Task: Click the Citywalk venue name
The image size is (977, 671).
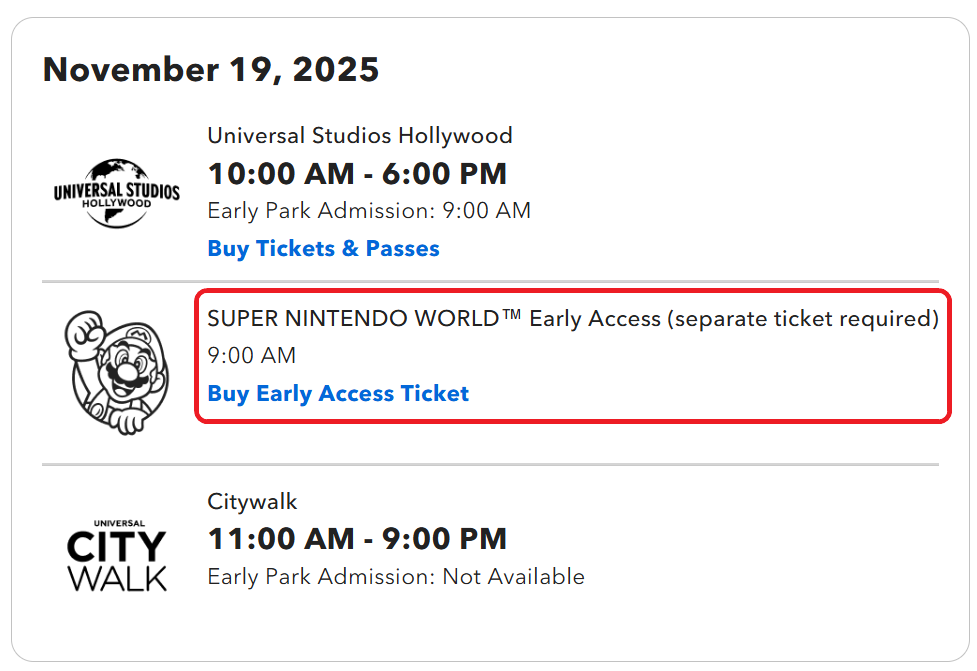Action: tap(252, 502)
